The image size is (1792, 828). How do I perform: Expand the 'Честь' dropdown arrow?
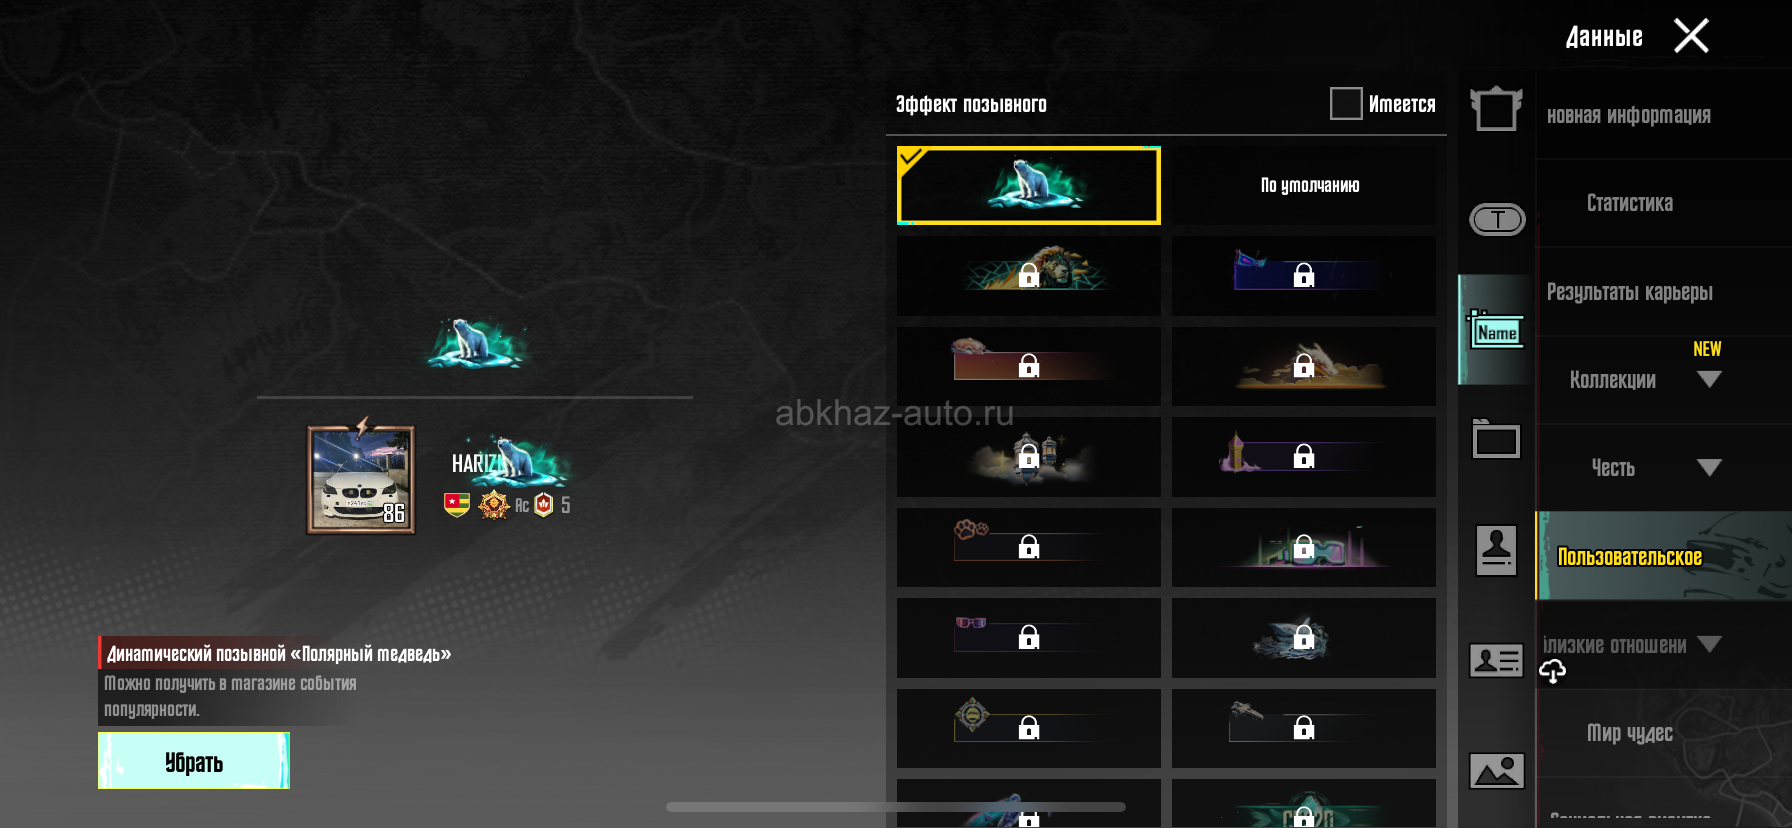point(1709,468)
